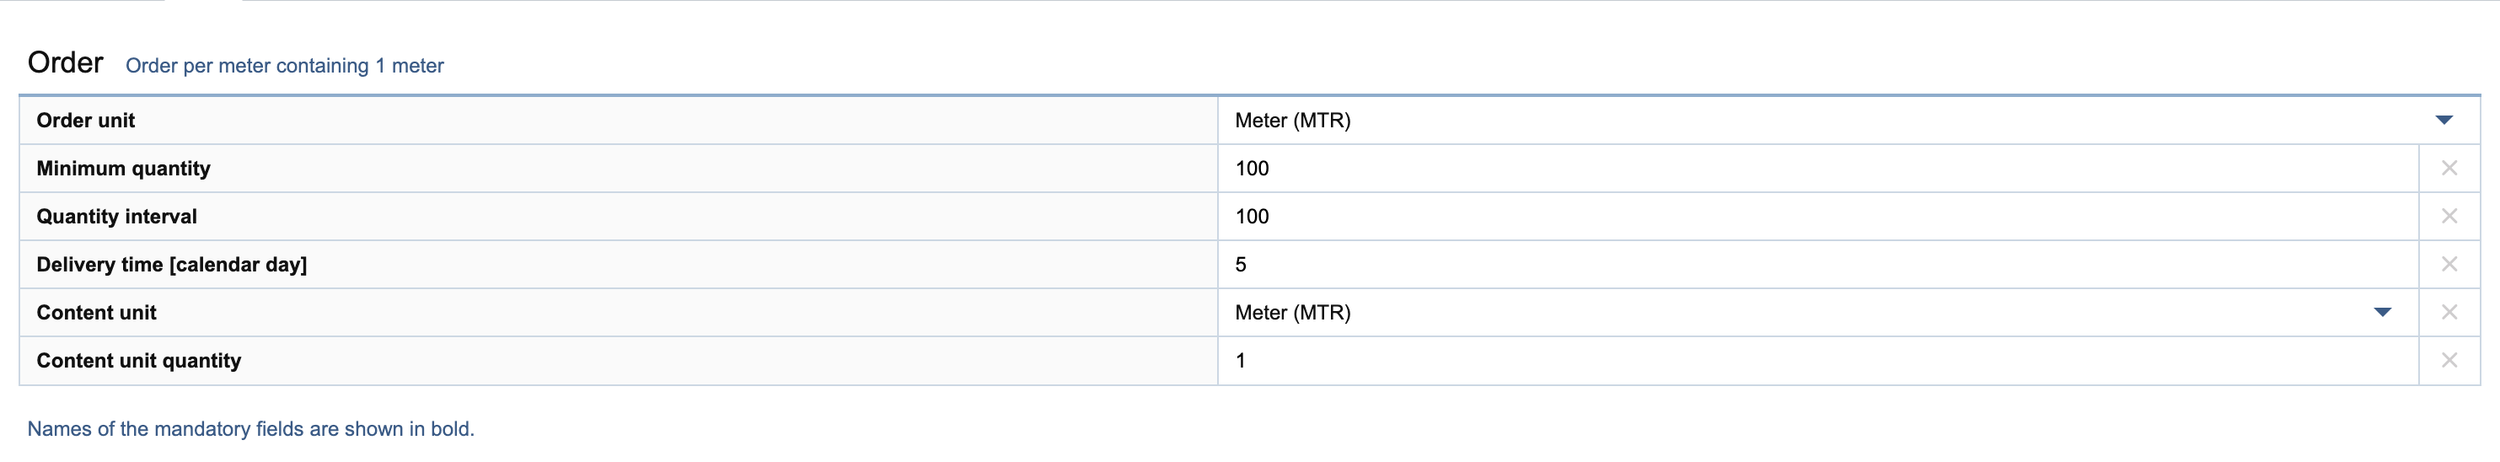Clear the Minimum quantity value with X icon
Image resolution: width=2500 pixels, height=462 pixels.
[2448, 168]
